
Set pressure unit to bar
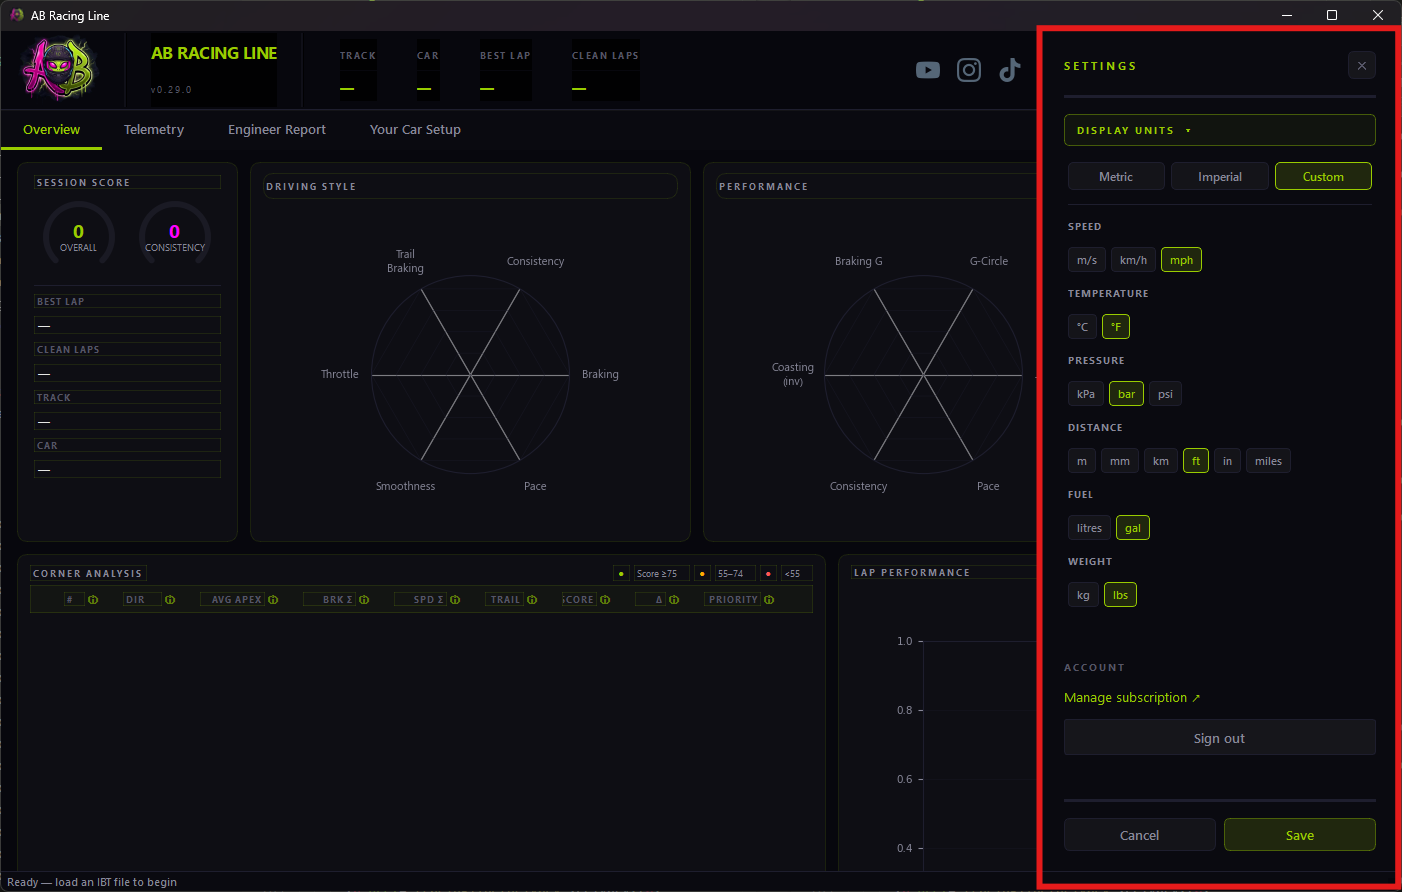1126,394
